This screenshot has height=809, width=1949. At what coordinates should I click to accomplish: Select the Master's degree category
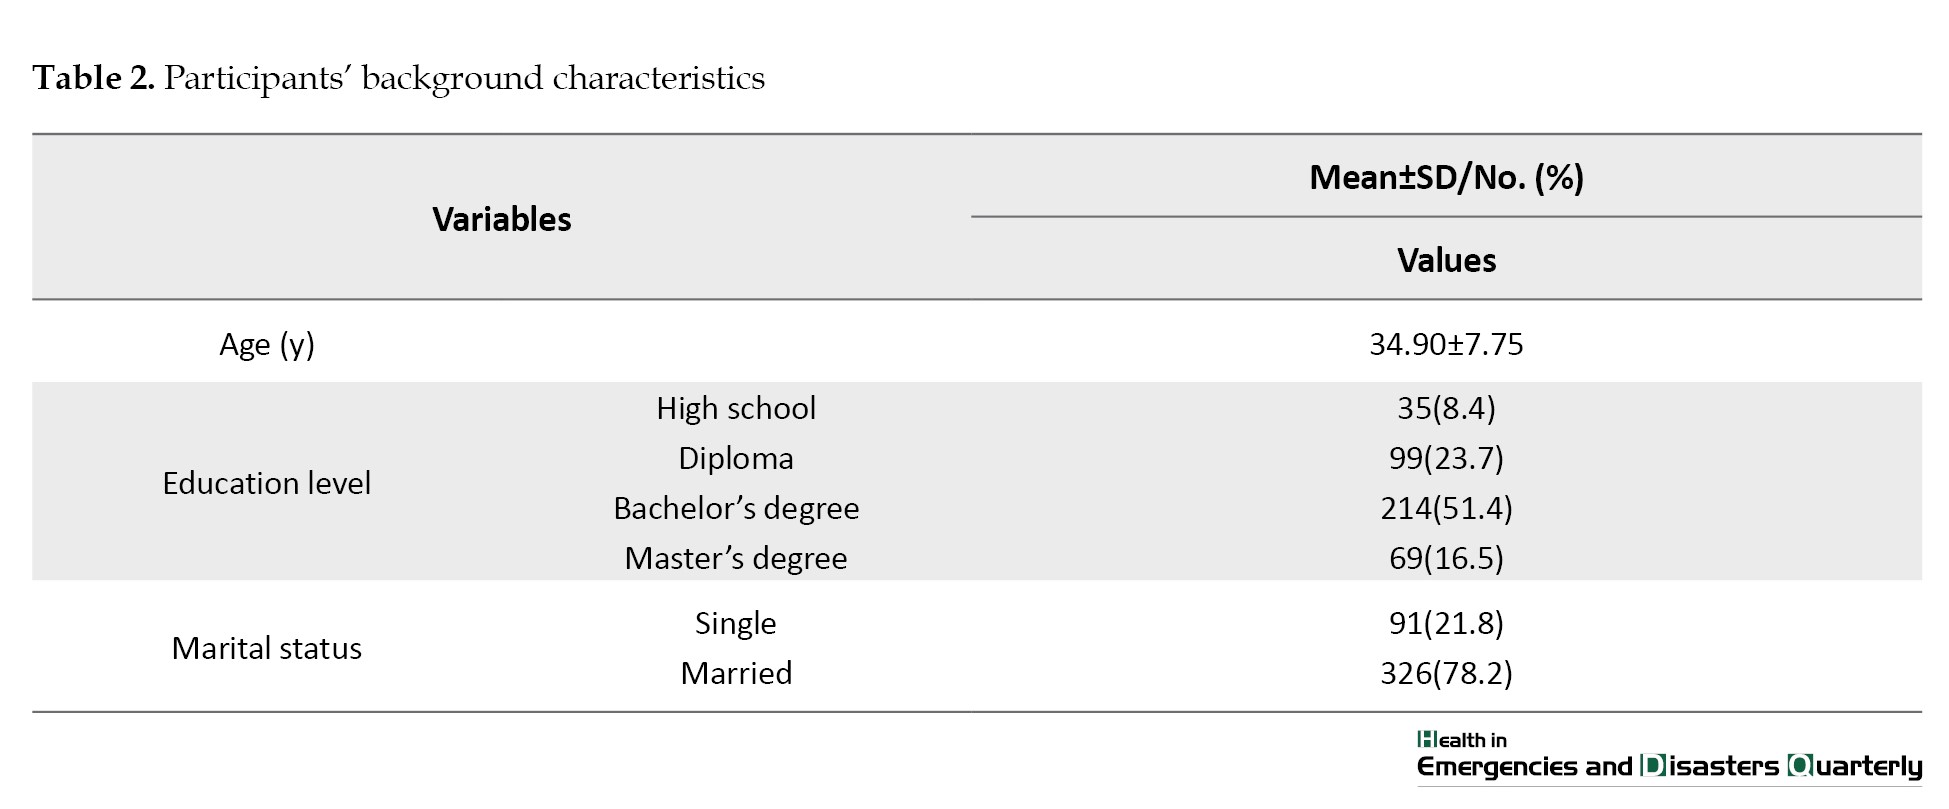pyautogui.click(x=736, y=558)
